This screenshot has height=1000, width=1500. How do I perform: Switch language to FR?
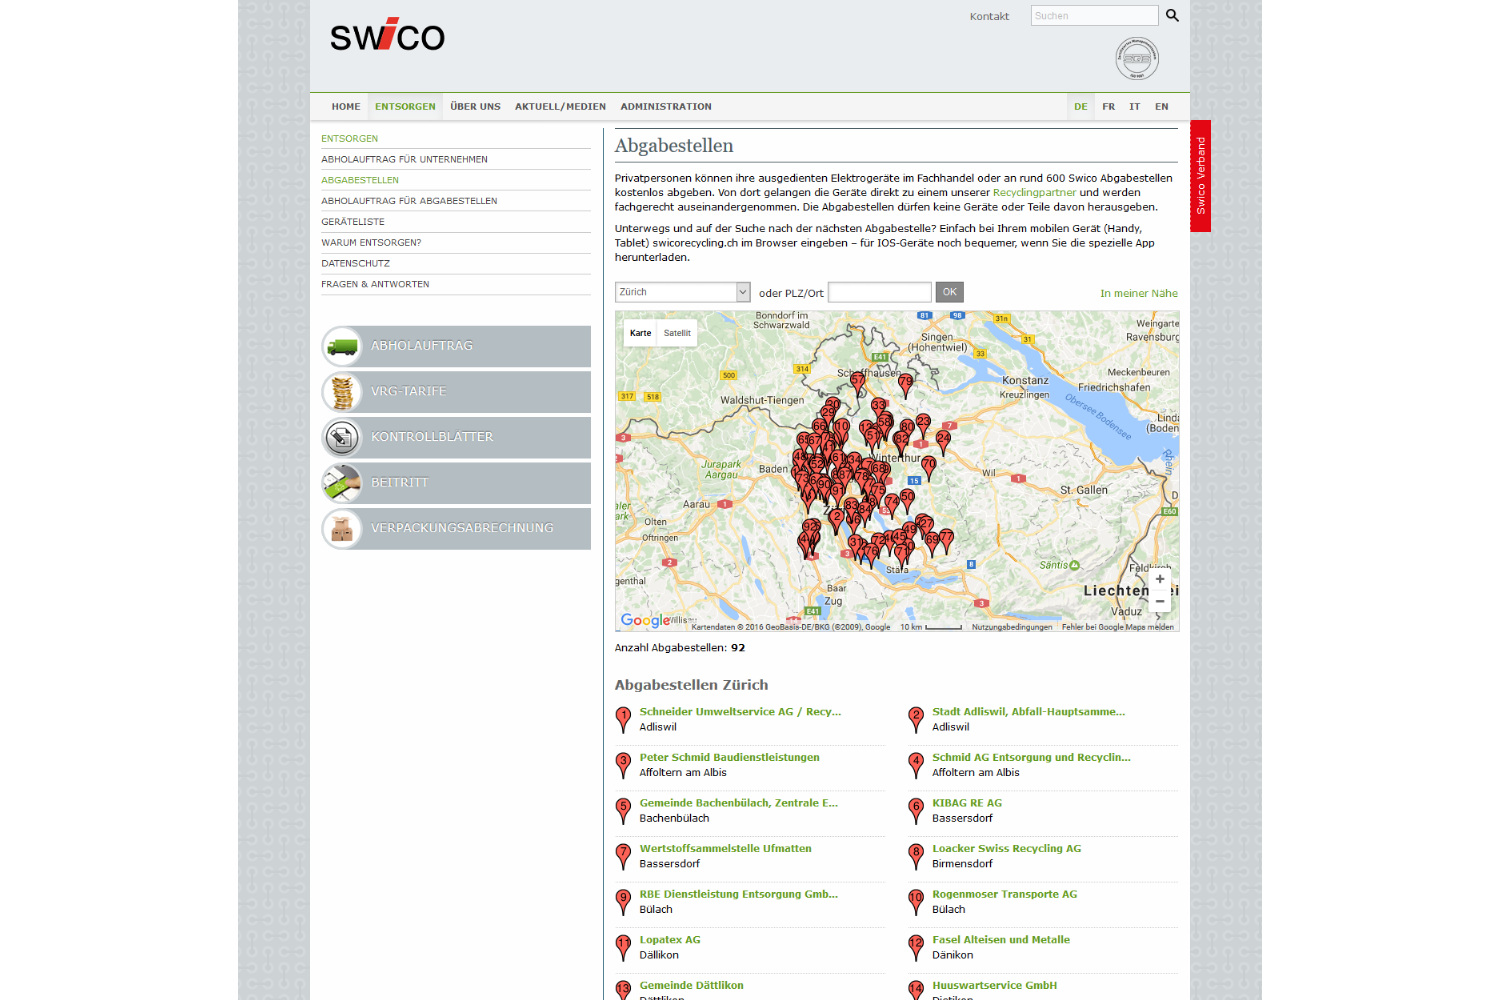pos(1108,107)
